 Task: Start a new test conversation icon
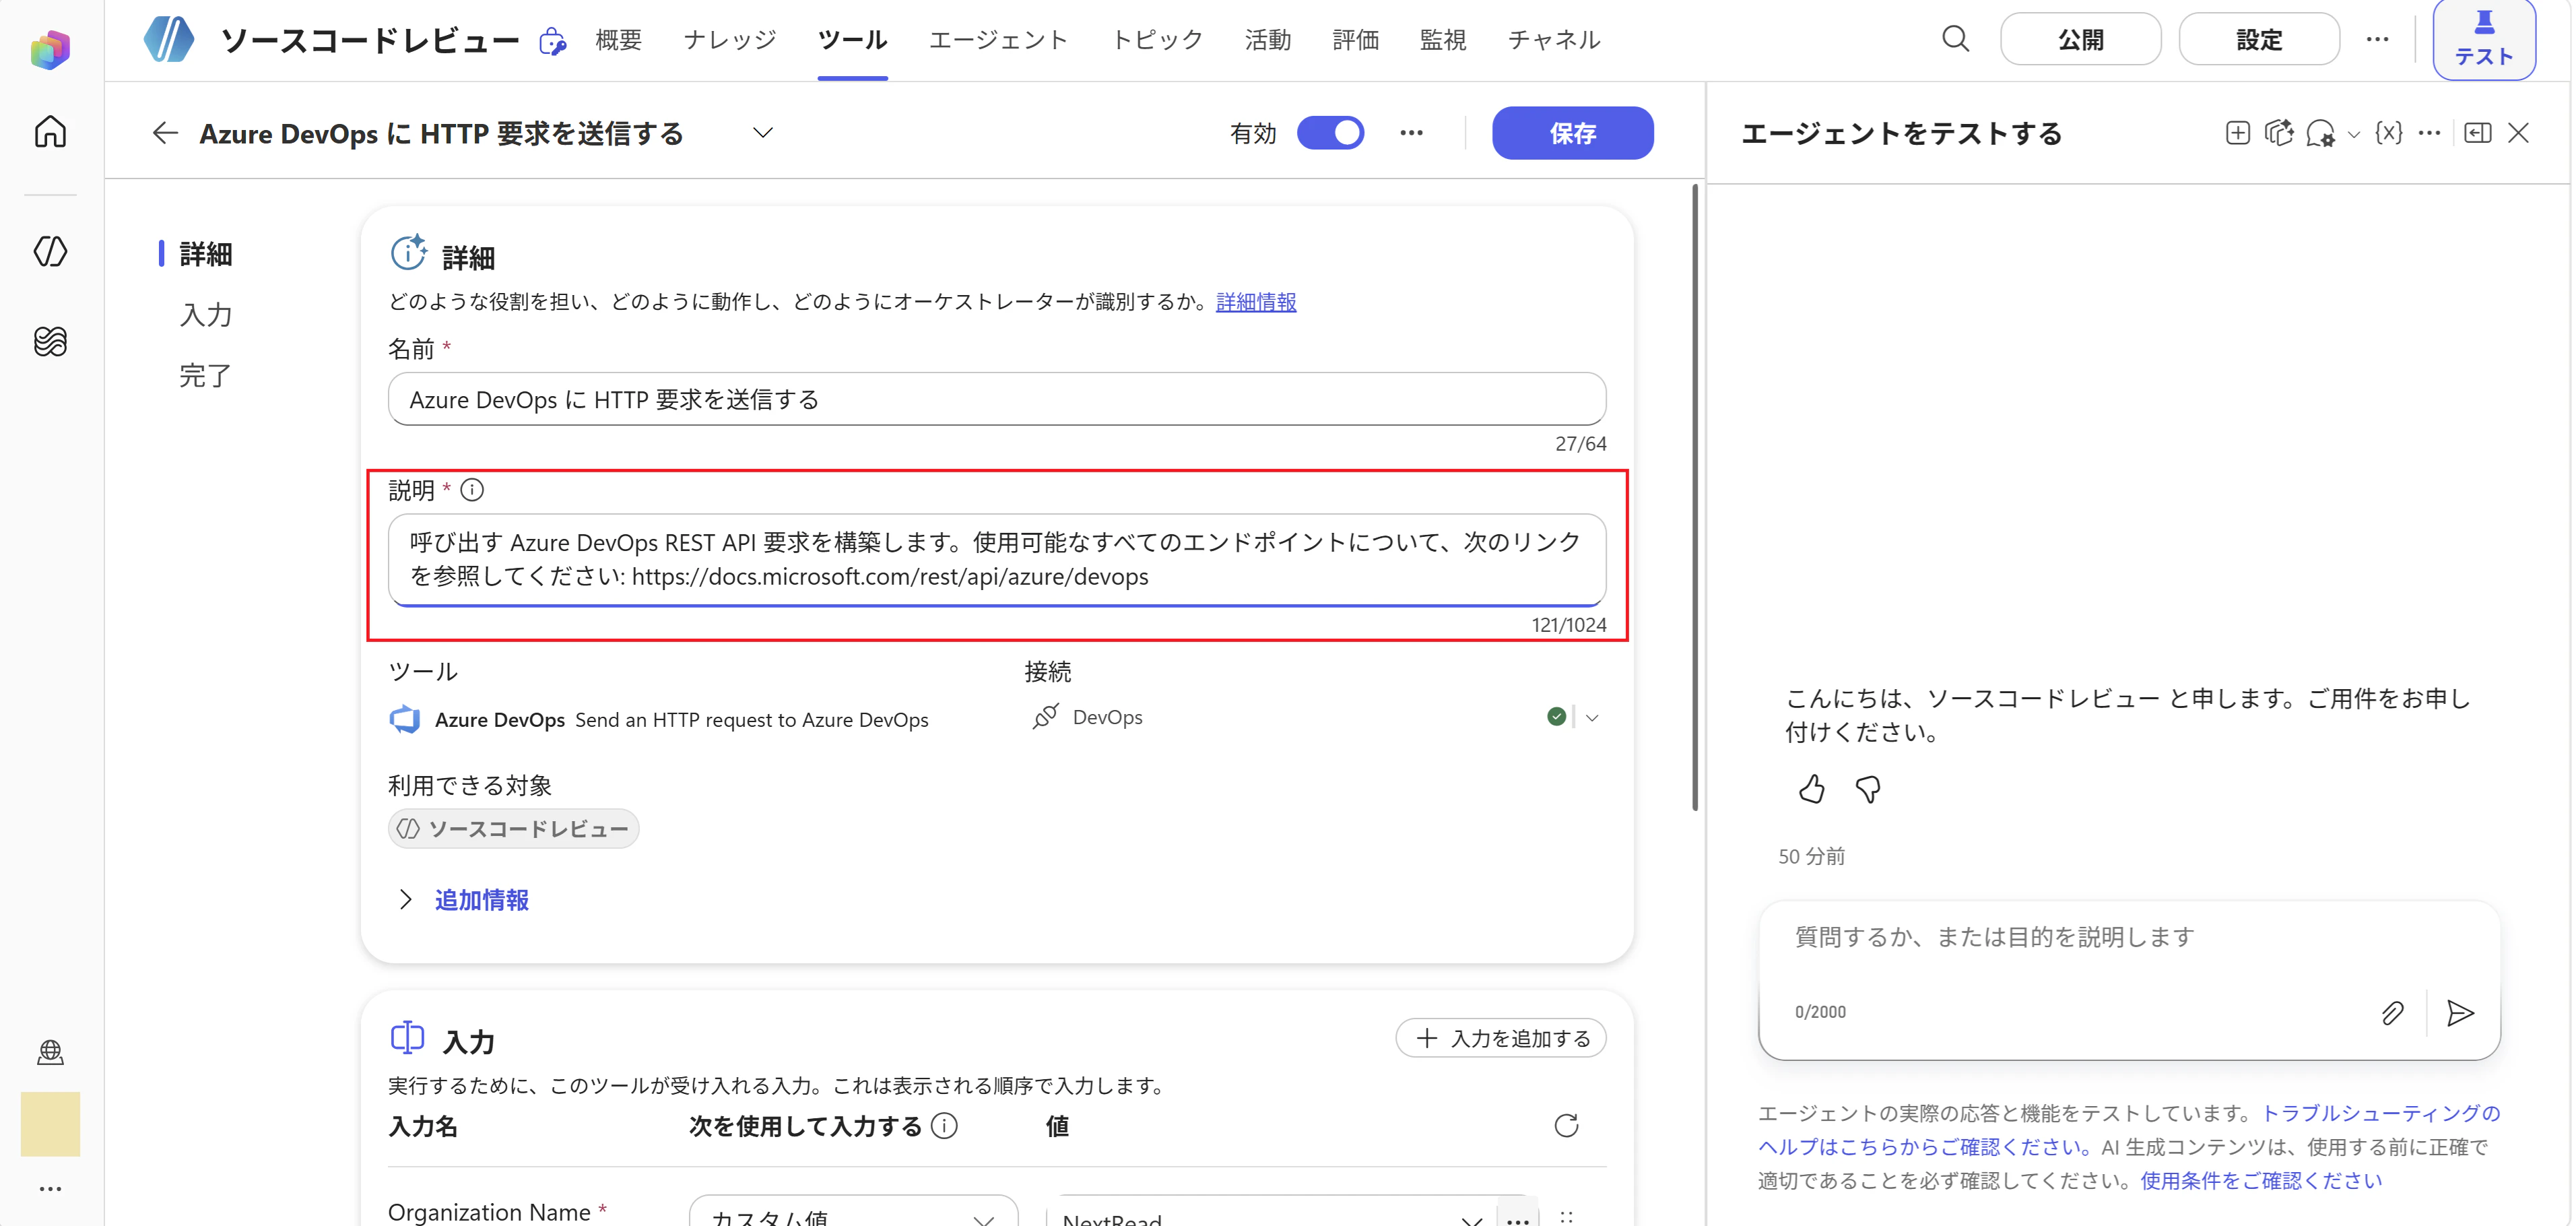[x=2238, y=133]
